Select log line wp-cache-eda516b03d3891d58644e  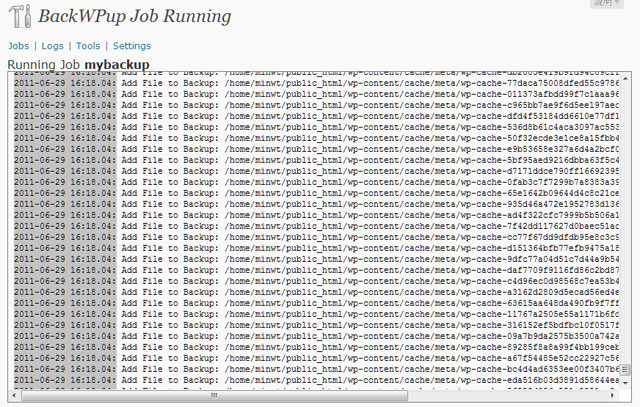point(316,381)
